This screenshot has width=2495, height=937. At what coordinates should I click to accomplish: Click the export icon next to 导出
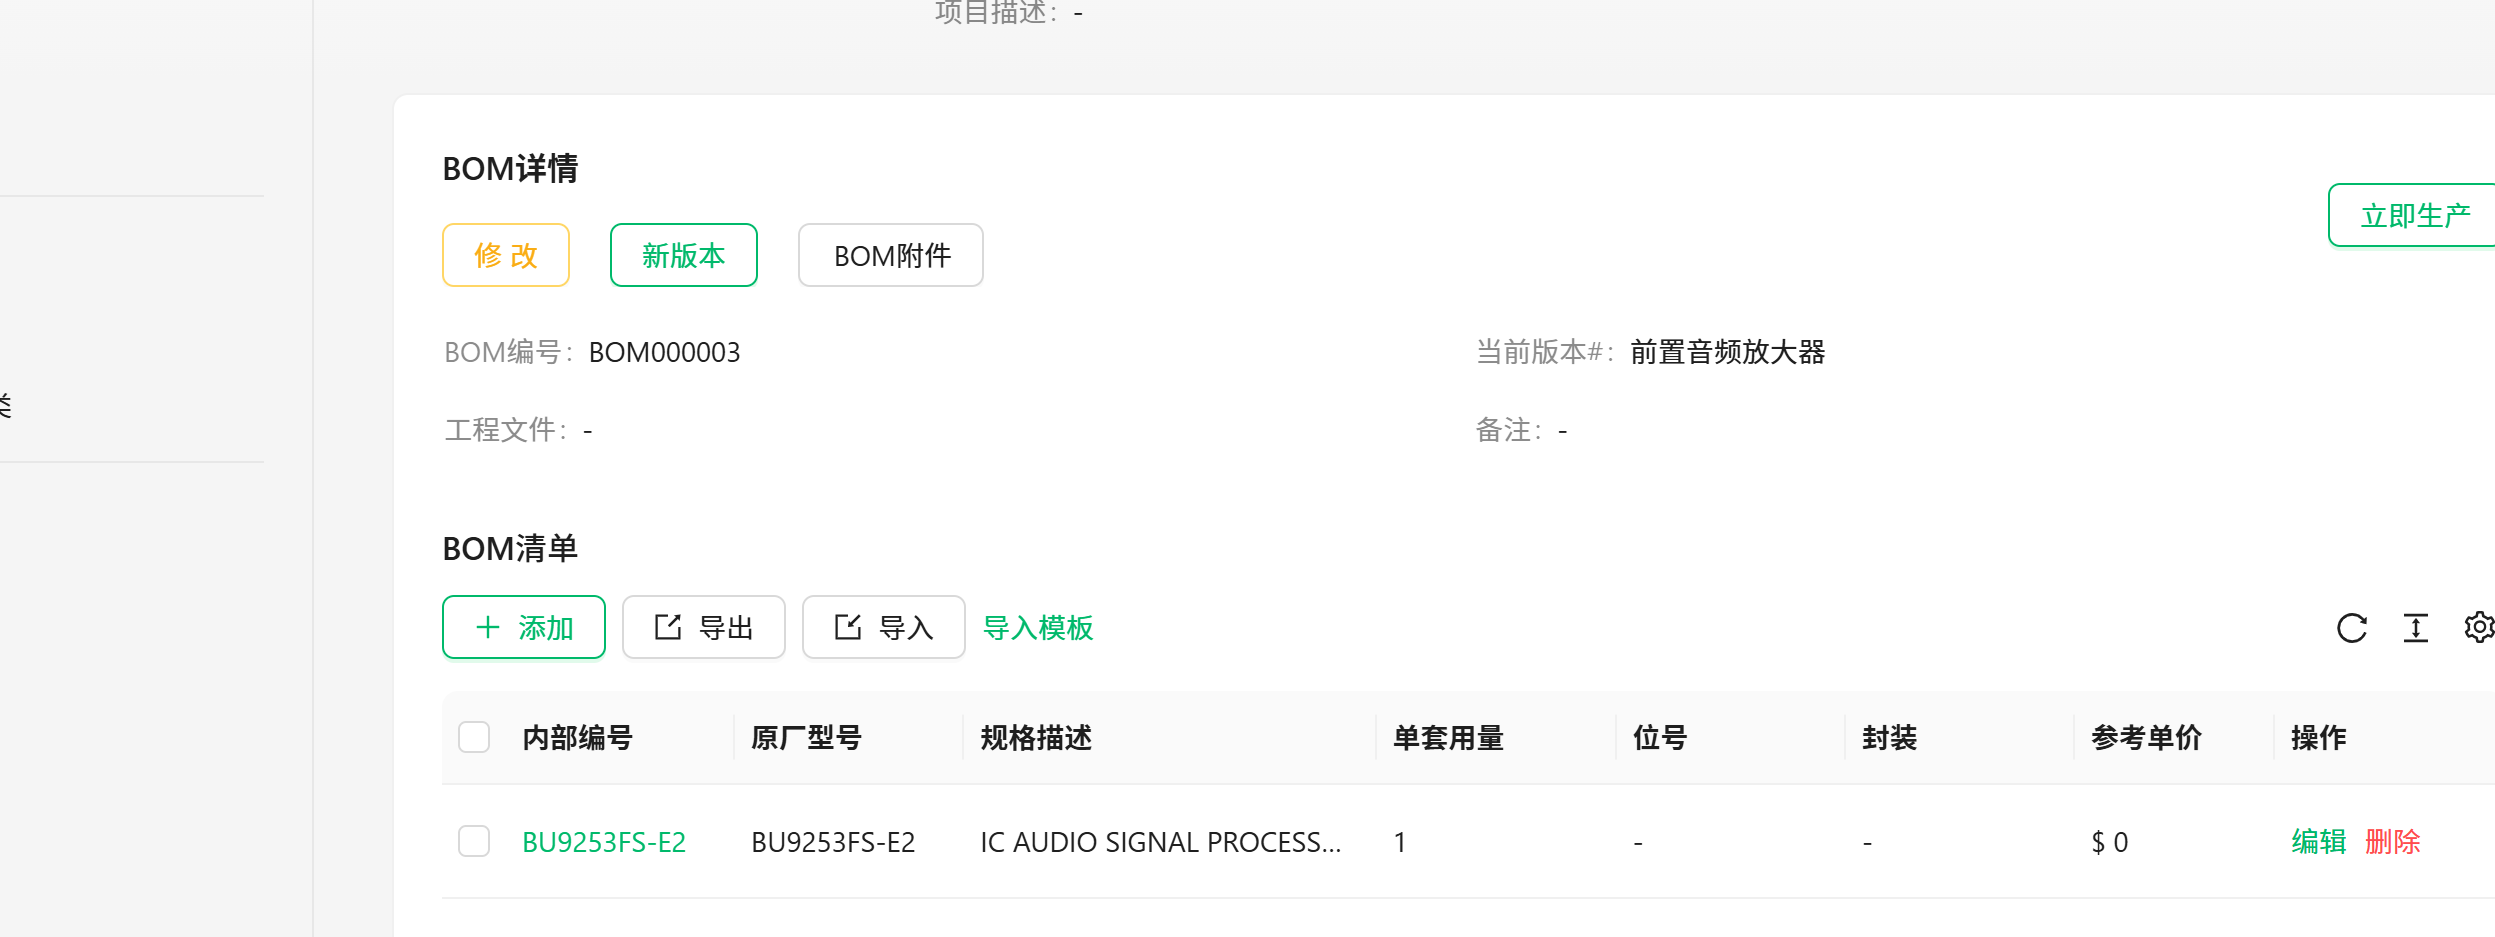(x=668, y=627)
